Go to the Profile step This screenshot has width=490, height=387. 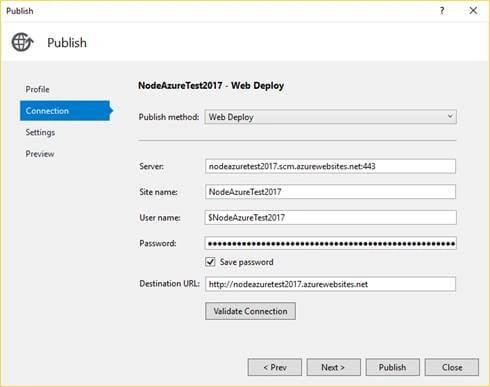[x=38, y=89]
